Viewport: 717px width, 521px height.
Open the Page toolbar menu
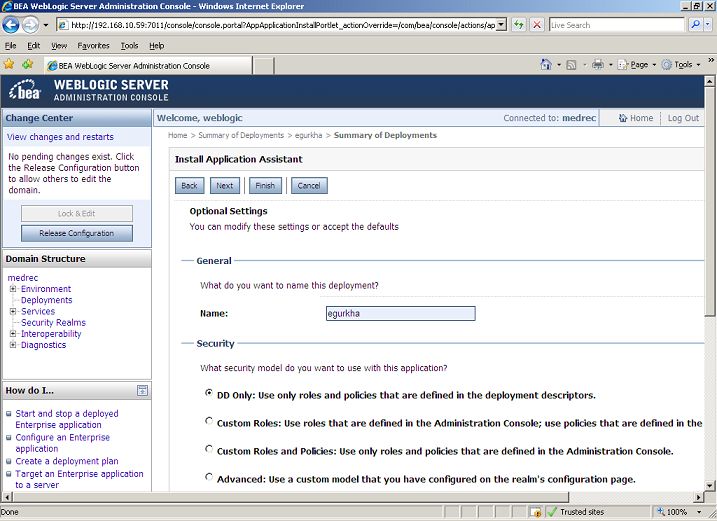pyautogui.click(x=637, y=65)
